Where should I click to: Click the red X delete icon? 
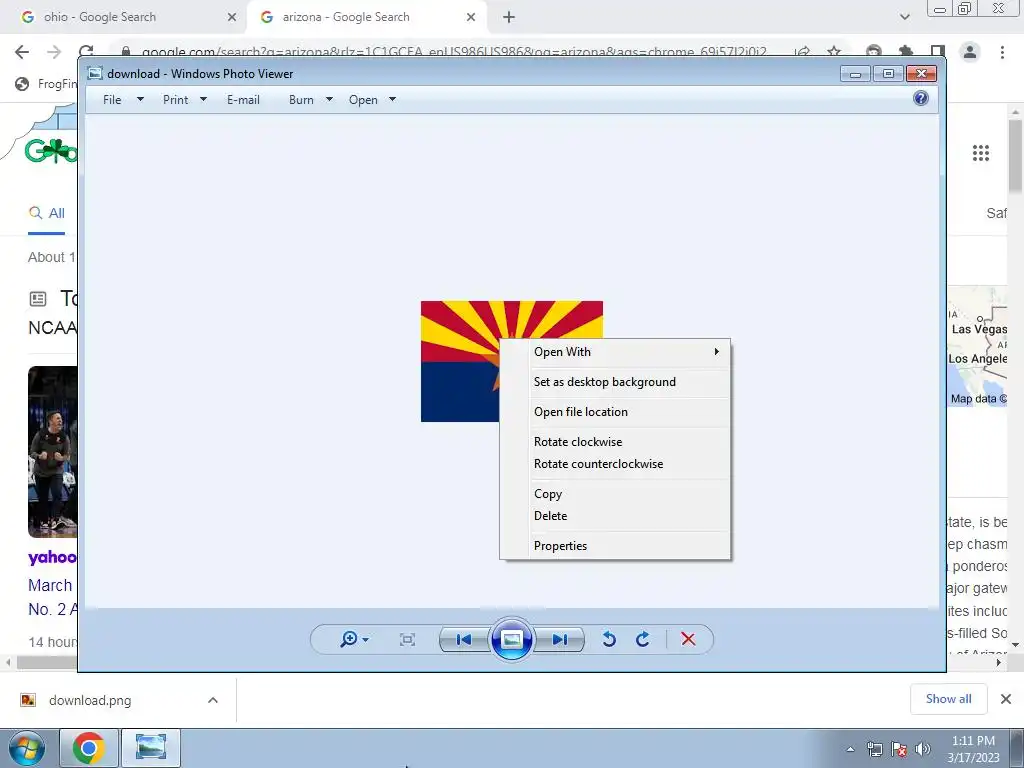688,639
